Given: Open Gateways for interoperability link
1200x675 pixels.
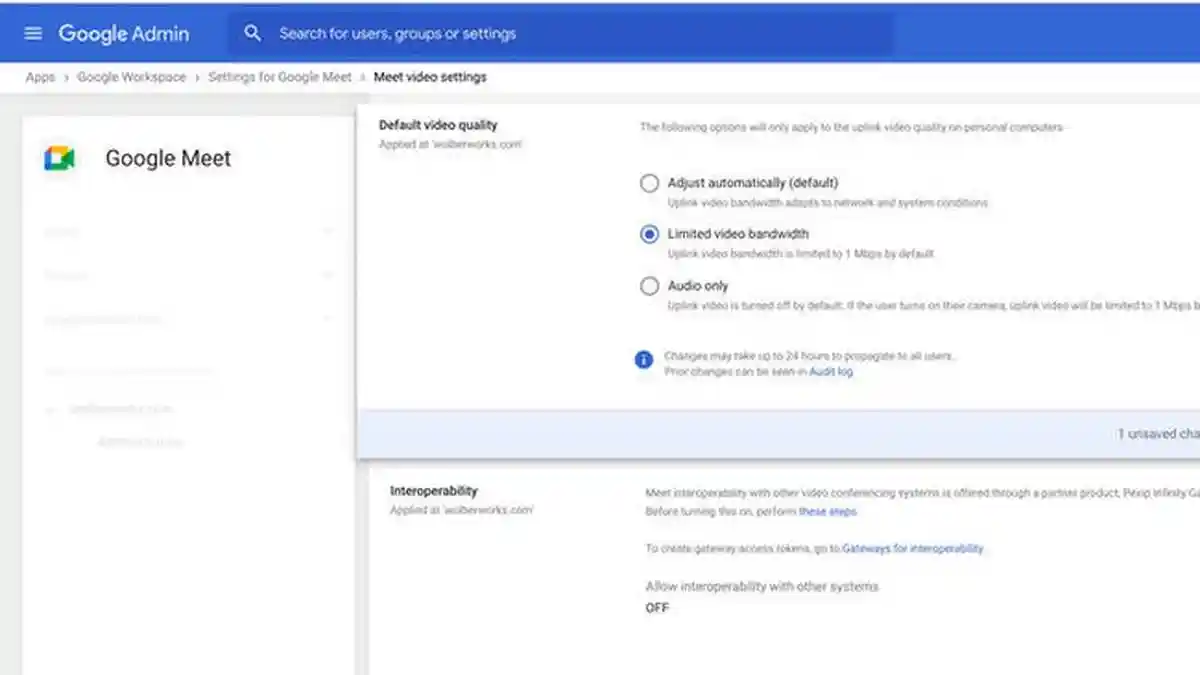Looking at the screenshot, I should (913, 548).
